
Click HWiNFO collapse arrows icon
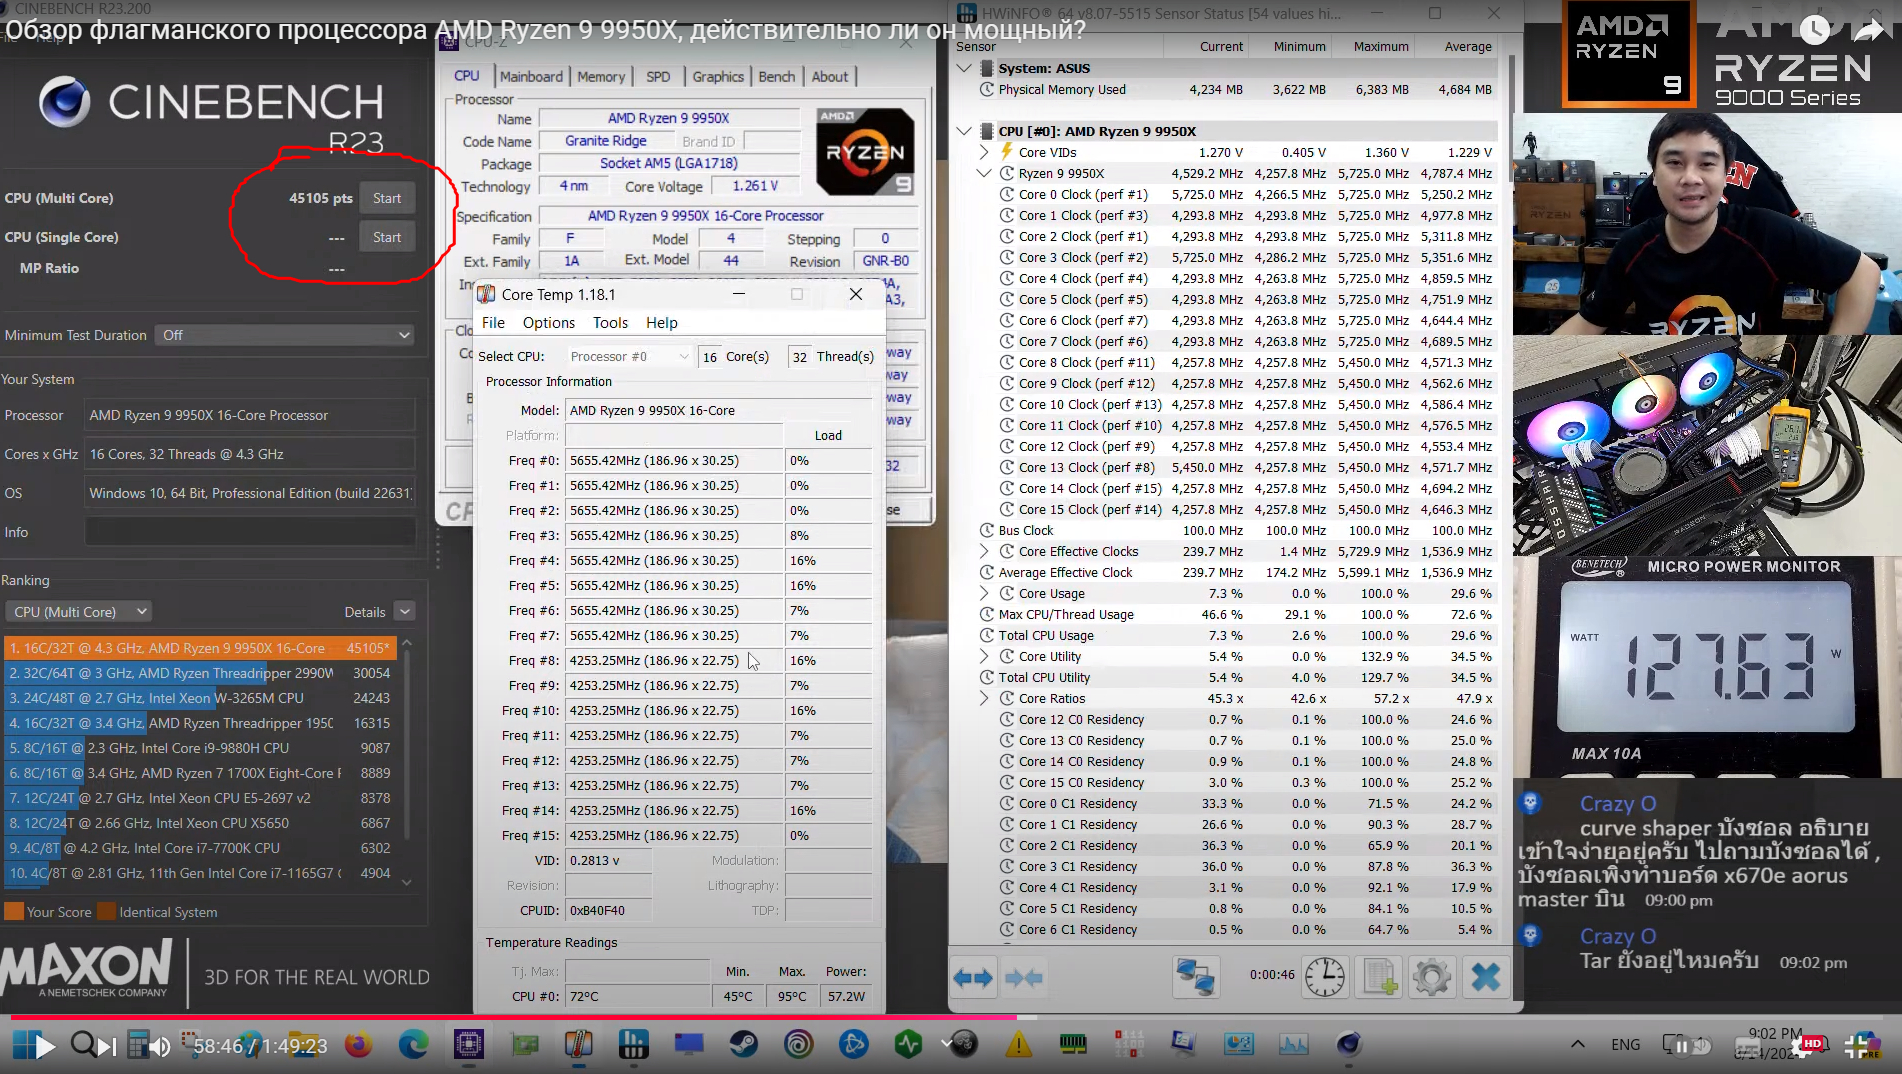pyautogui.click(x=1024, y=977)
